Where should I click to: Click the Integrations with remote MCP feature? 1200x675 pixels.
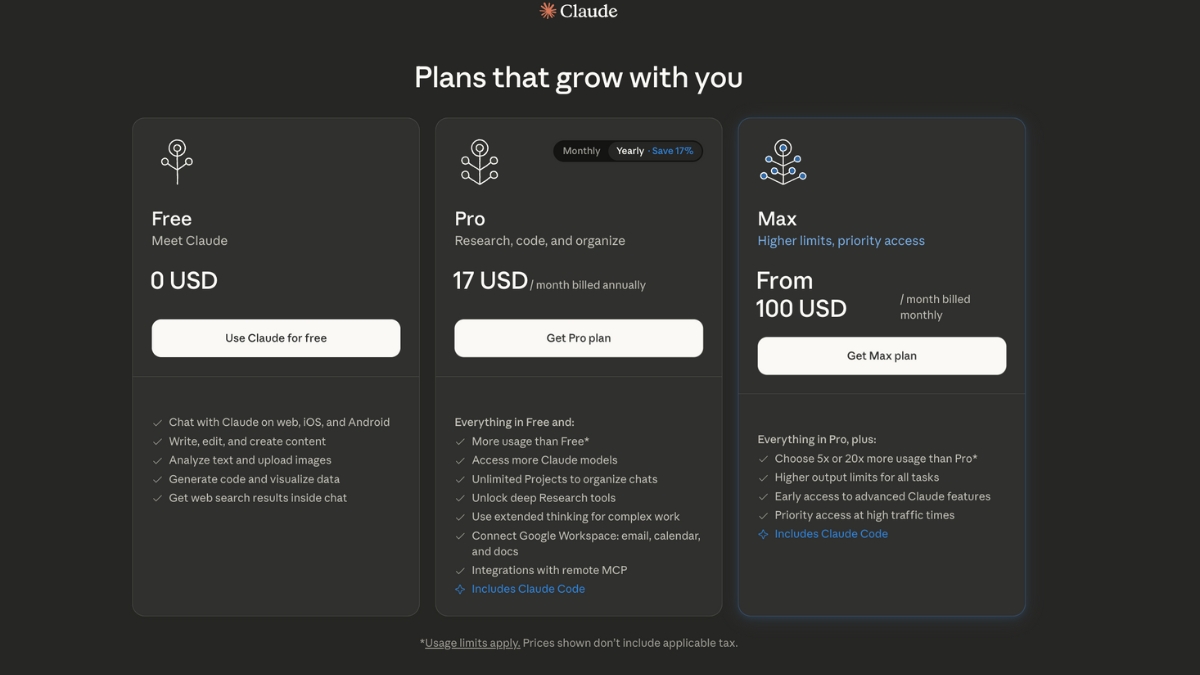[x=549, y=570]
